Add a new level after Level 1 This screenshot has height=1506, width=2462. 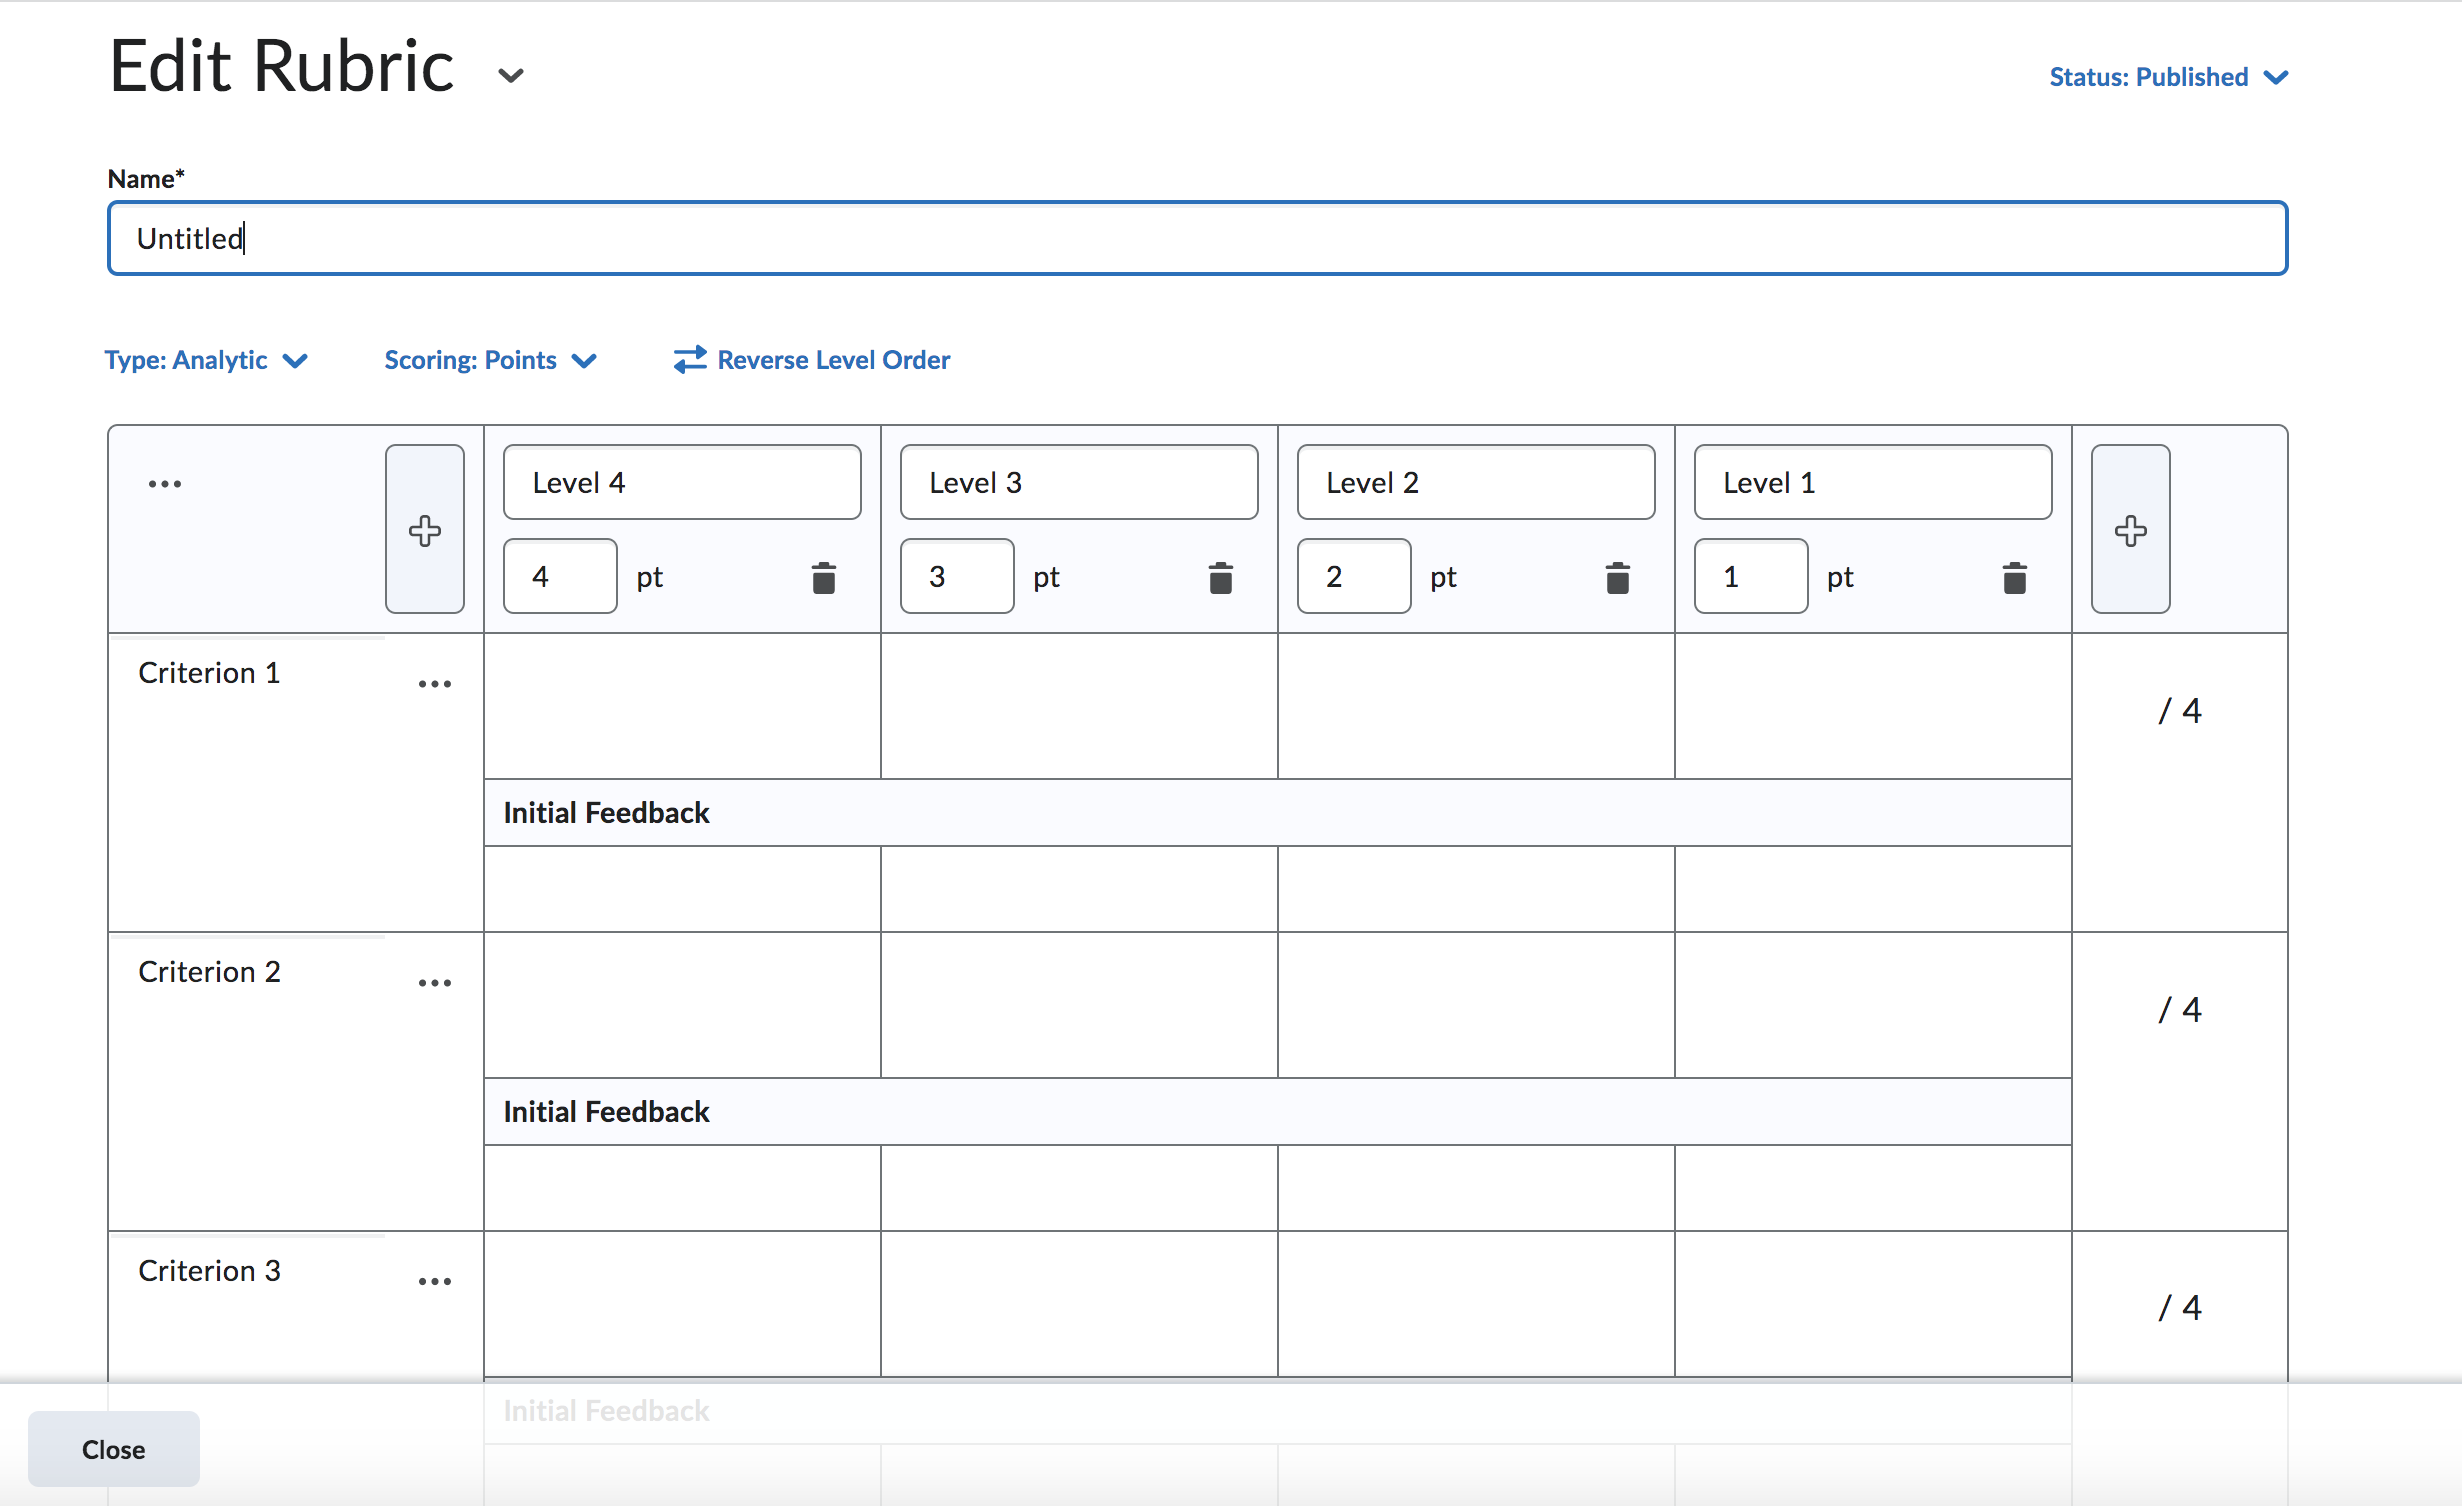coord(2130,530)
